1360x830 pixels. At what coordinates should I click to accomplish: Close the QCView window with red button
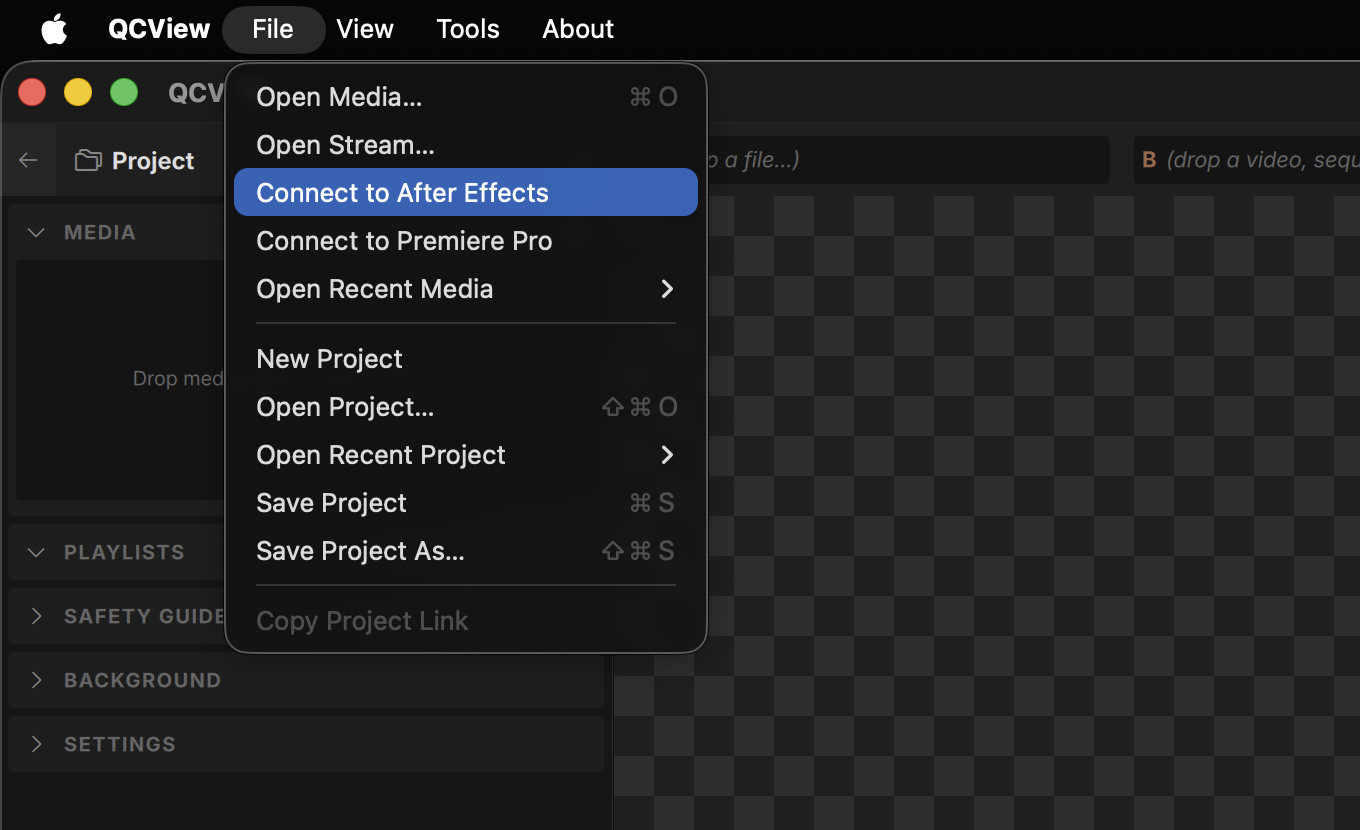coord(32,93)
